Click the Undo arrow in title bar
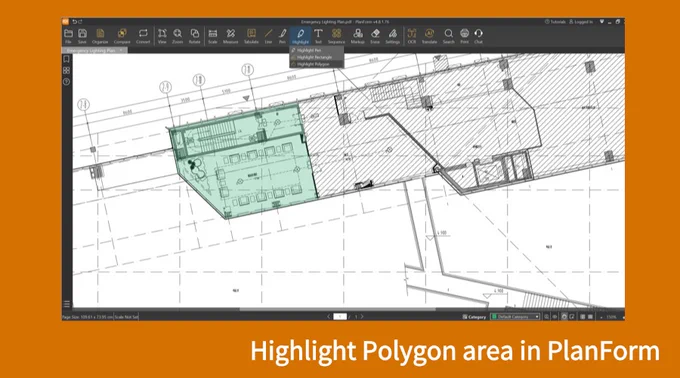Image resolution: width=680 pixels, height=378 pixels. coord(74,21)
